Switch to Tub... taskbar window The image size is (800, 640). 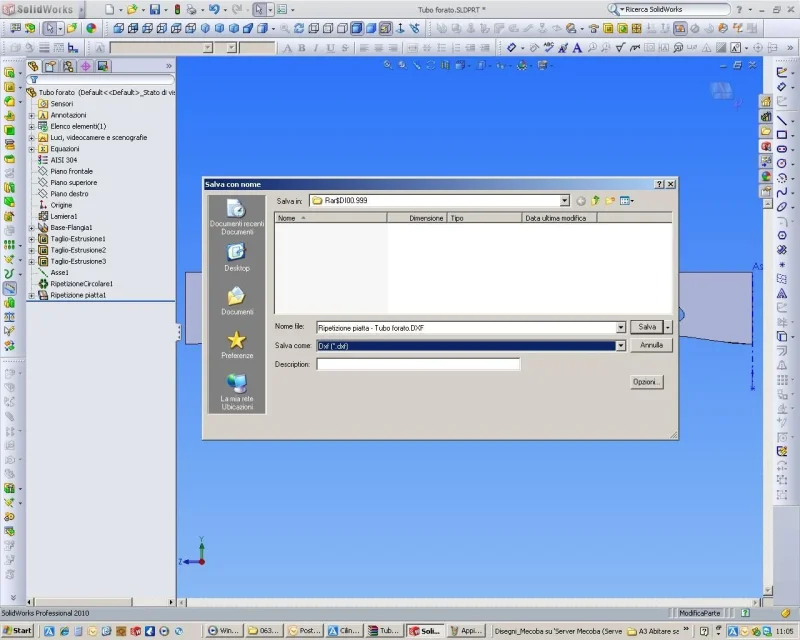[x=385, y=631]
